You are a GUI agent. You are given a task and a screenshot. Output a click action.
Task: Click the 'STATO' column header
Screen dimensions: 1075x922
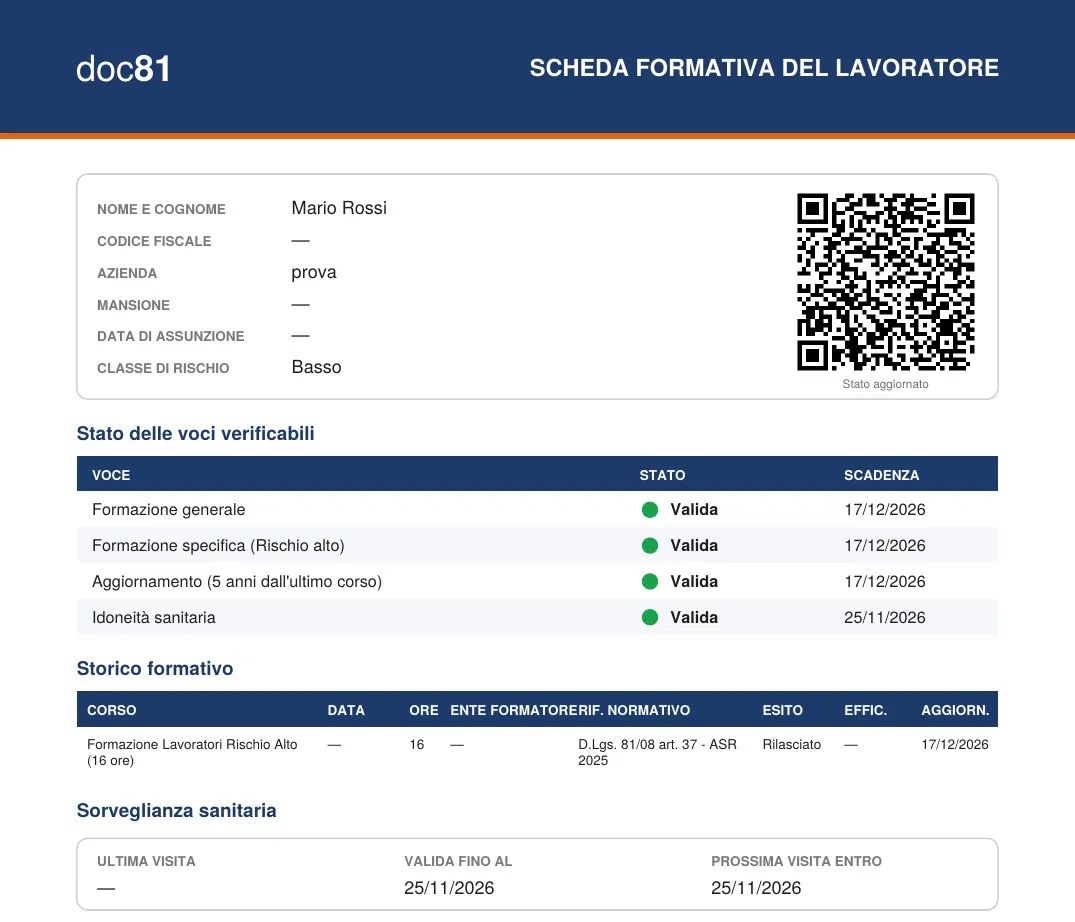point(662,475)
